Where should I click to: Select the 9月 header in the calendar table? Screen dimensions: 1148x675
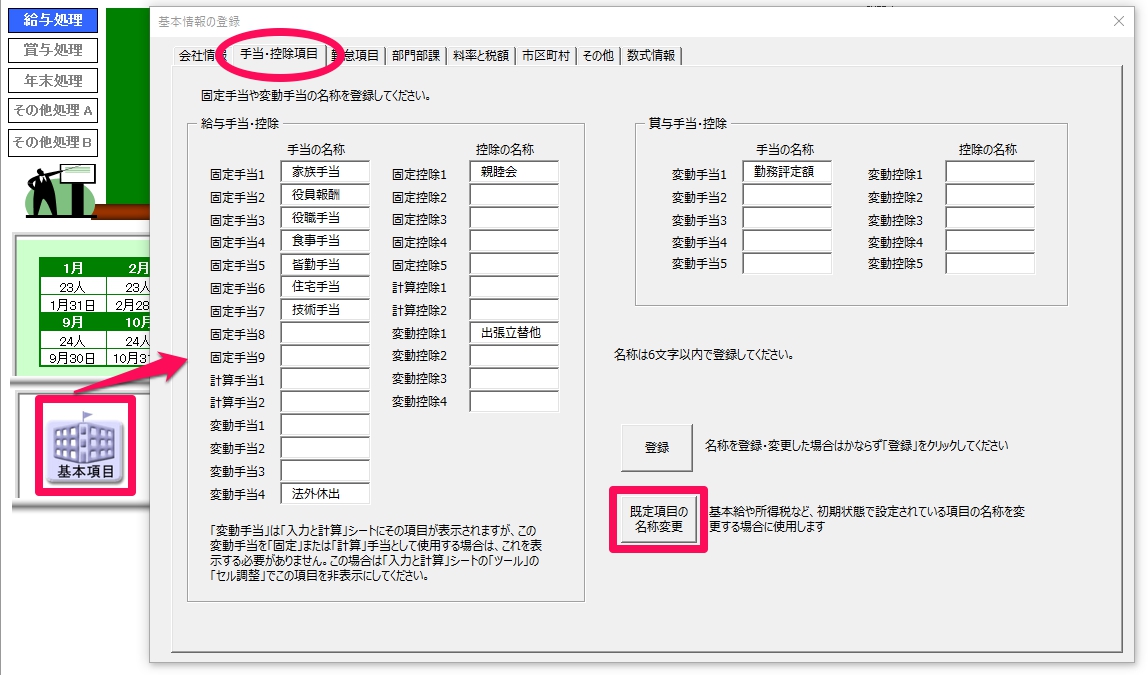tap(72, 322)
